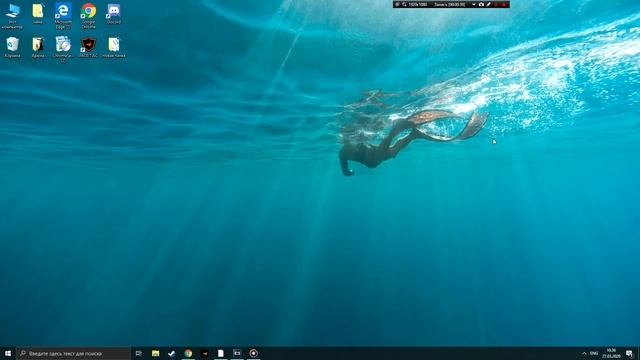
Task: Open the white document app in the taskbar
Action: [x=221, y=353]
